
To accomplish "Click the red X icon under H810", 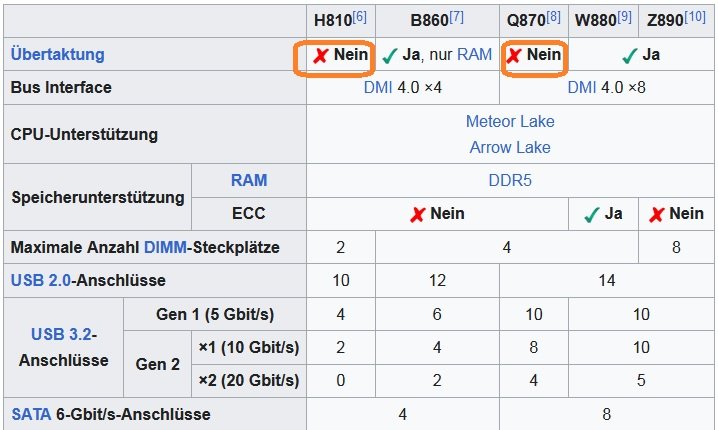I will click(321, 55).
